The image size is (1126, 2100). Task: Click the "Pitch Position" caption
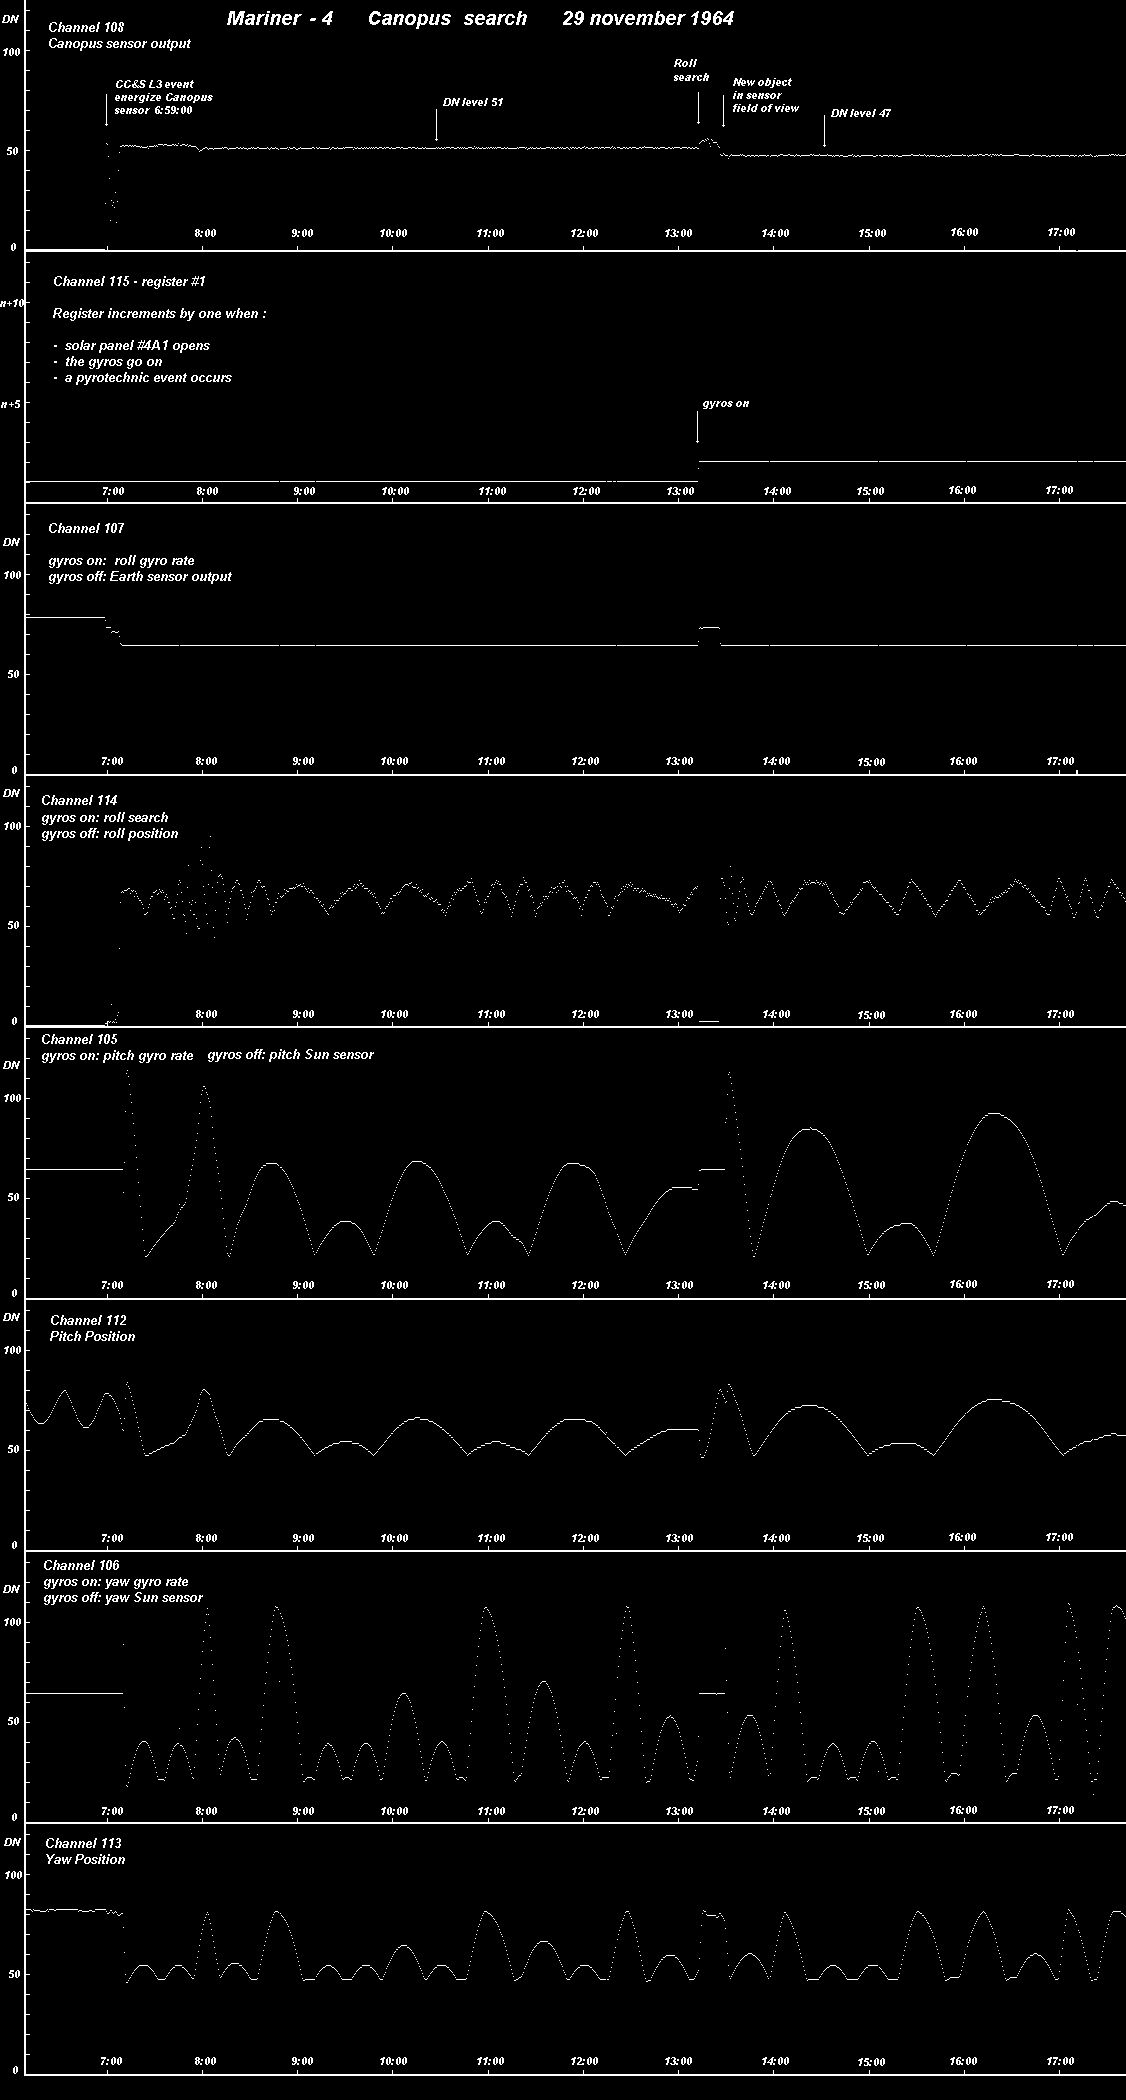click(x=93, y=1336)
